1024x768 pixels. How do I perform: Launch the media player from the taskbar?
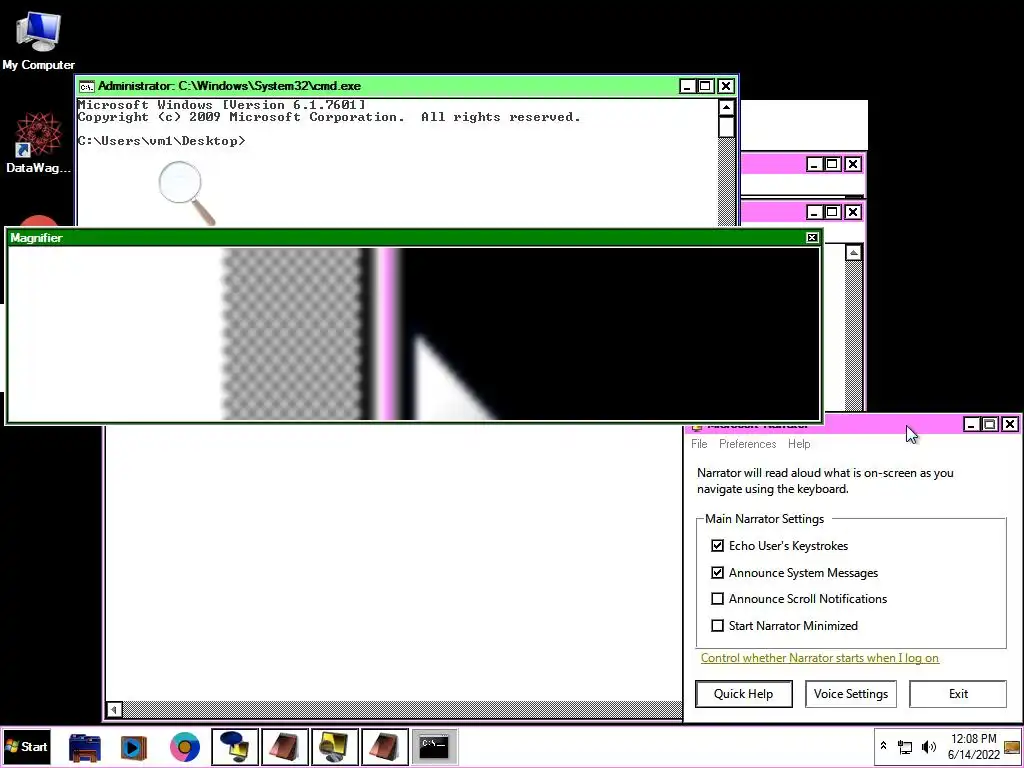tap(134, 747)
